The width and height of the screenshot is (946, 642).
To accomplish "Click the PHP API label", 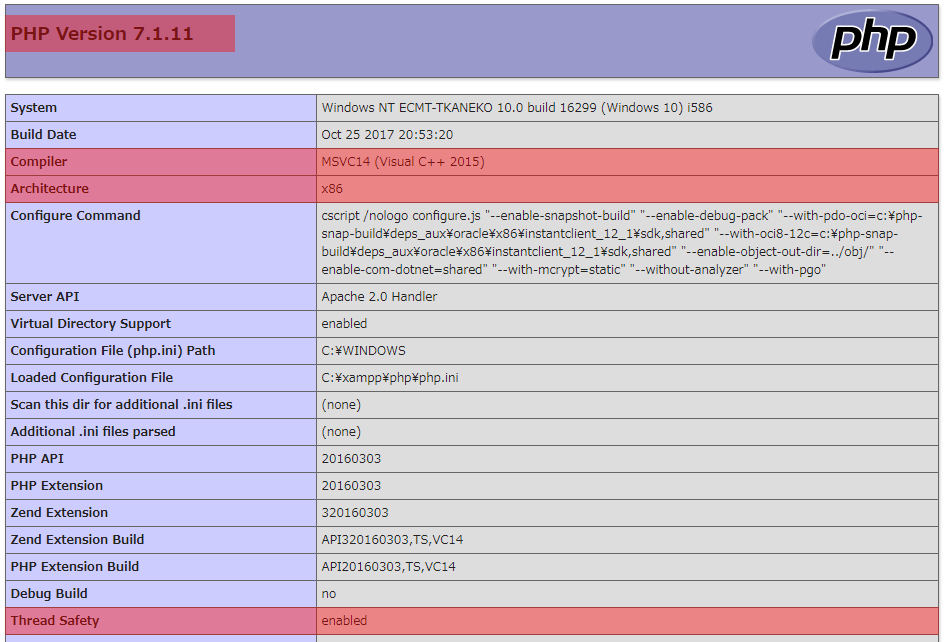I will click(x=37, y=459).
